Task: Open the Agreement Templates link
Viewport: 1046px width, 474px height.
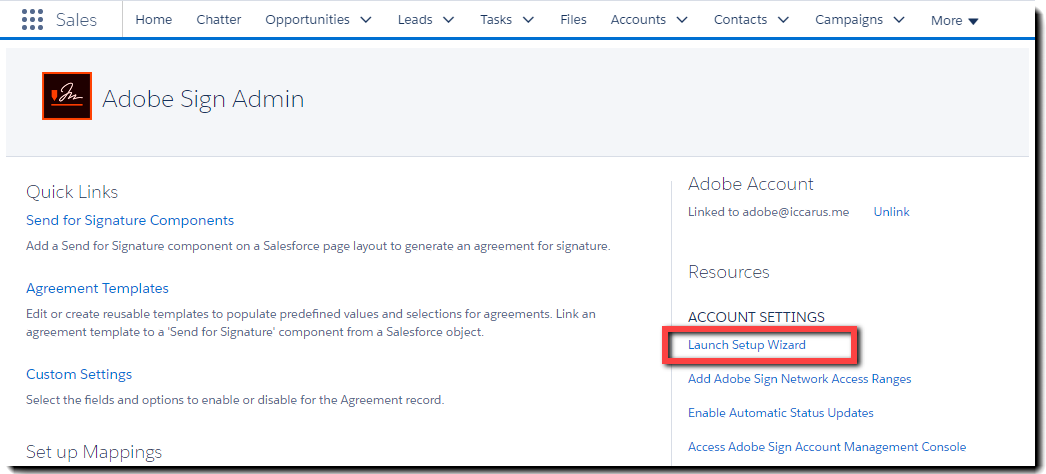Action: click(97, 288)
